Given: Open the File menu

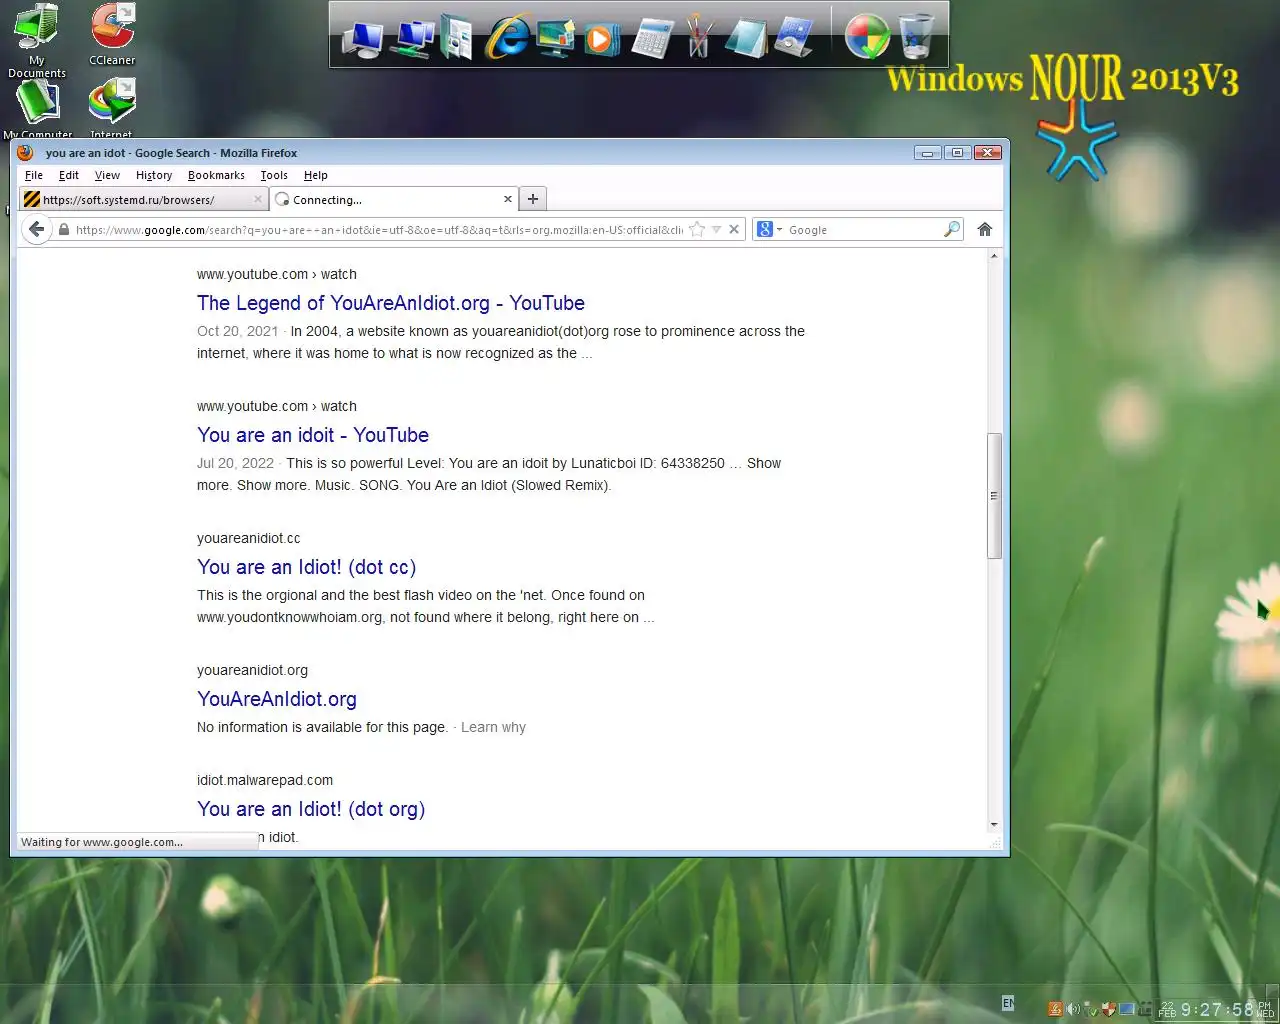Looking at the screenshot, I should click(x=33, y=175).
